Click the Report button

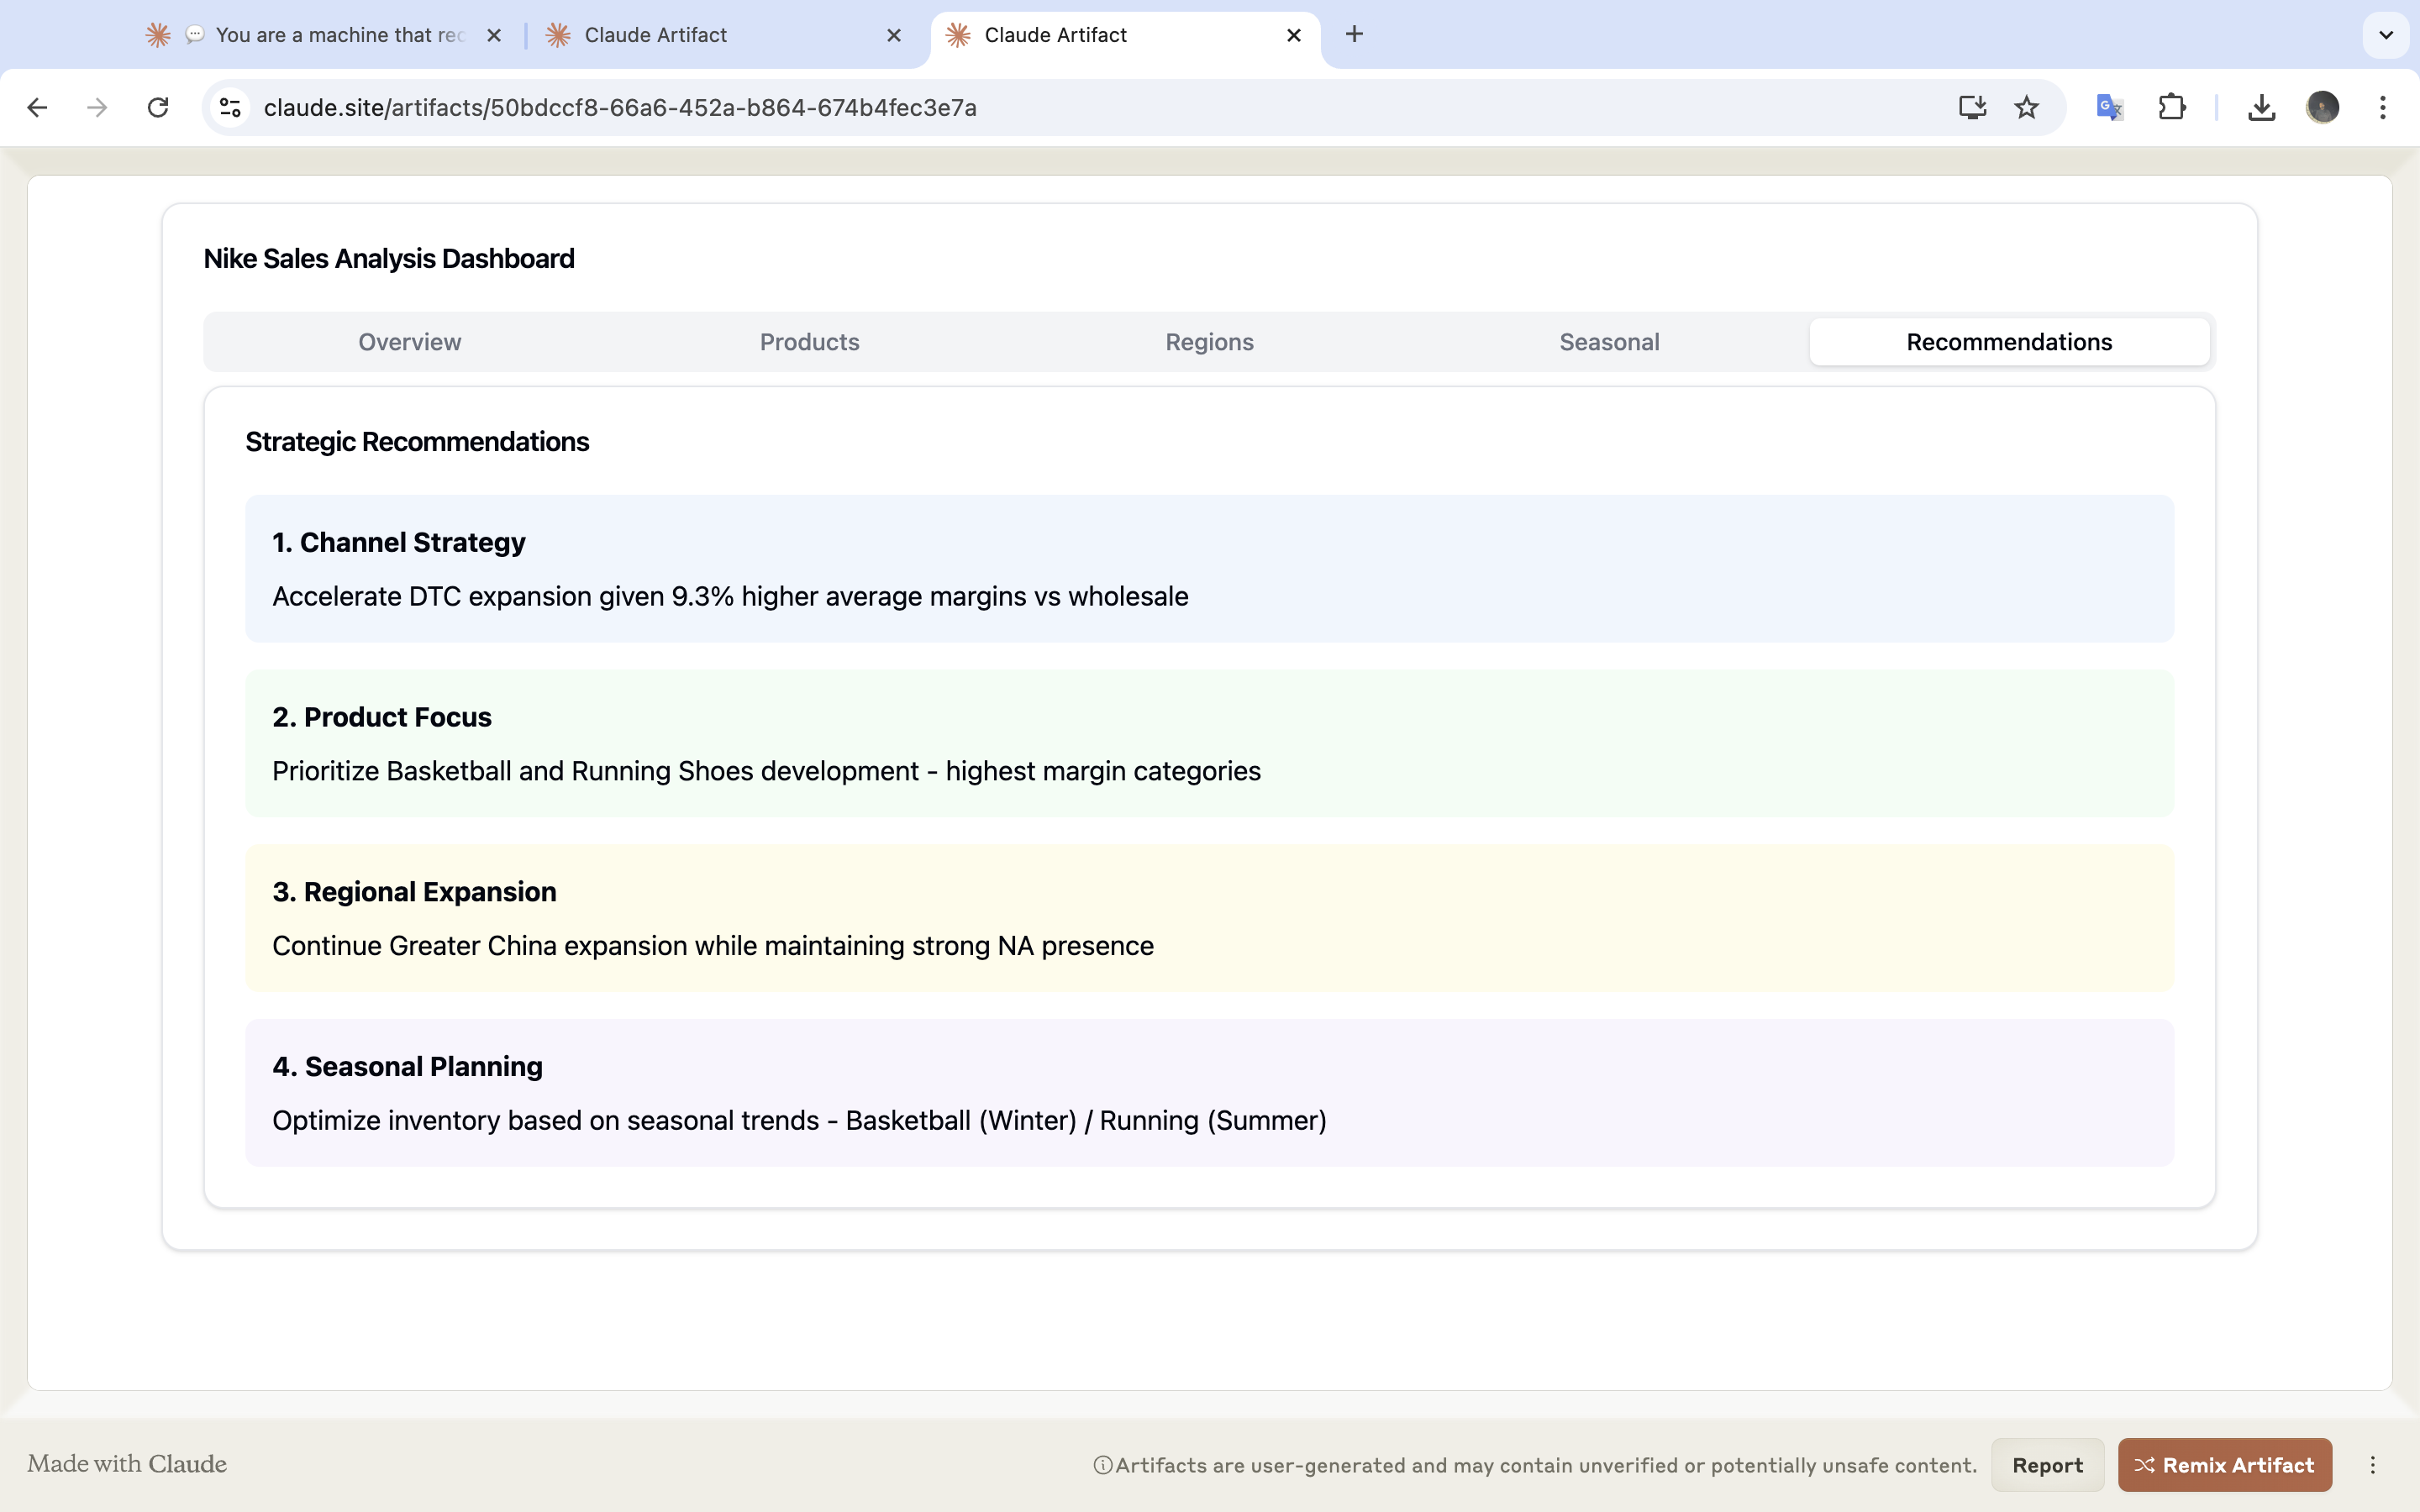pos(2047,1465)
